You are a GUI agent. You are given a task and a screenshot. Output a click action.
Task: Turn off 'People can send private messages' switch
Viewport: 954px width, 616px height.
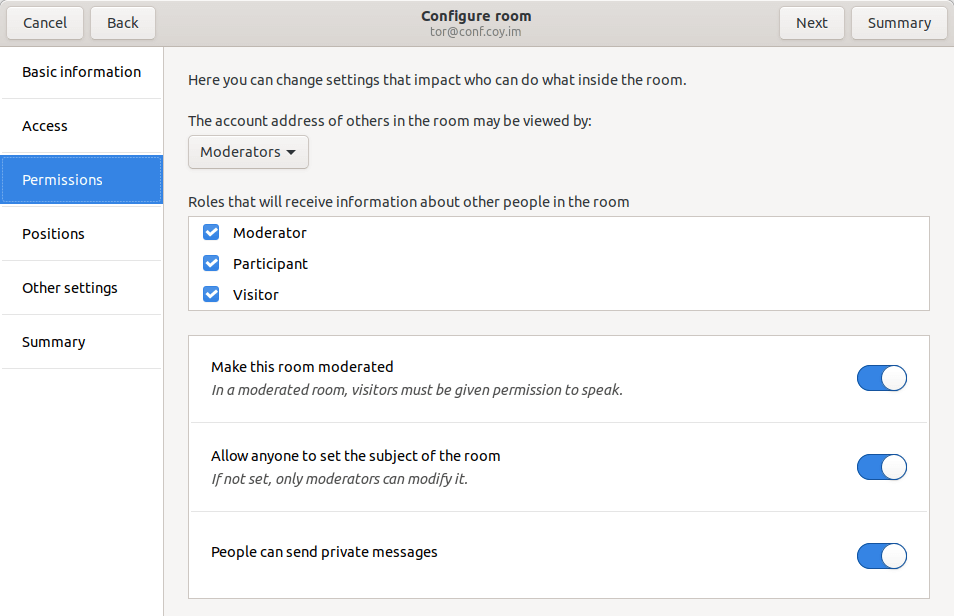point(881,556)
